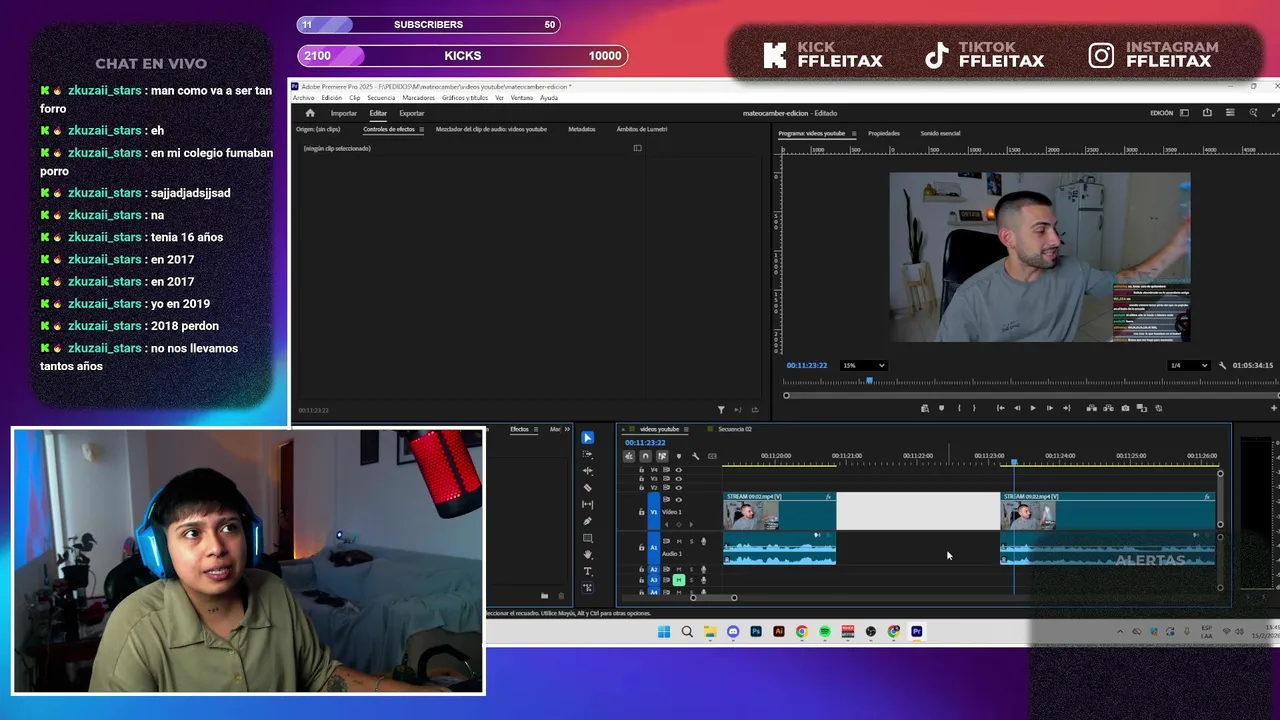Open the zoom level 15% dropdown
This screenshot has width=1280, height=720.
864,365
